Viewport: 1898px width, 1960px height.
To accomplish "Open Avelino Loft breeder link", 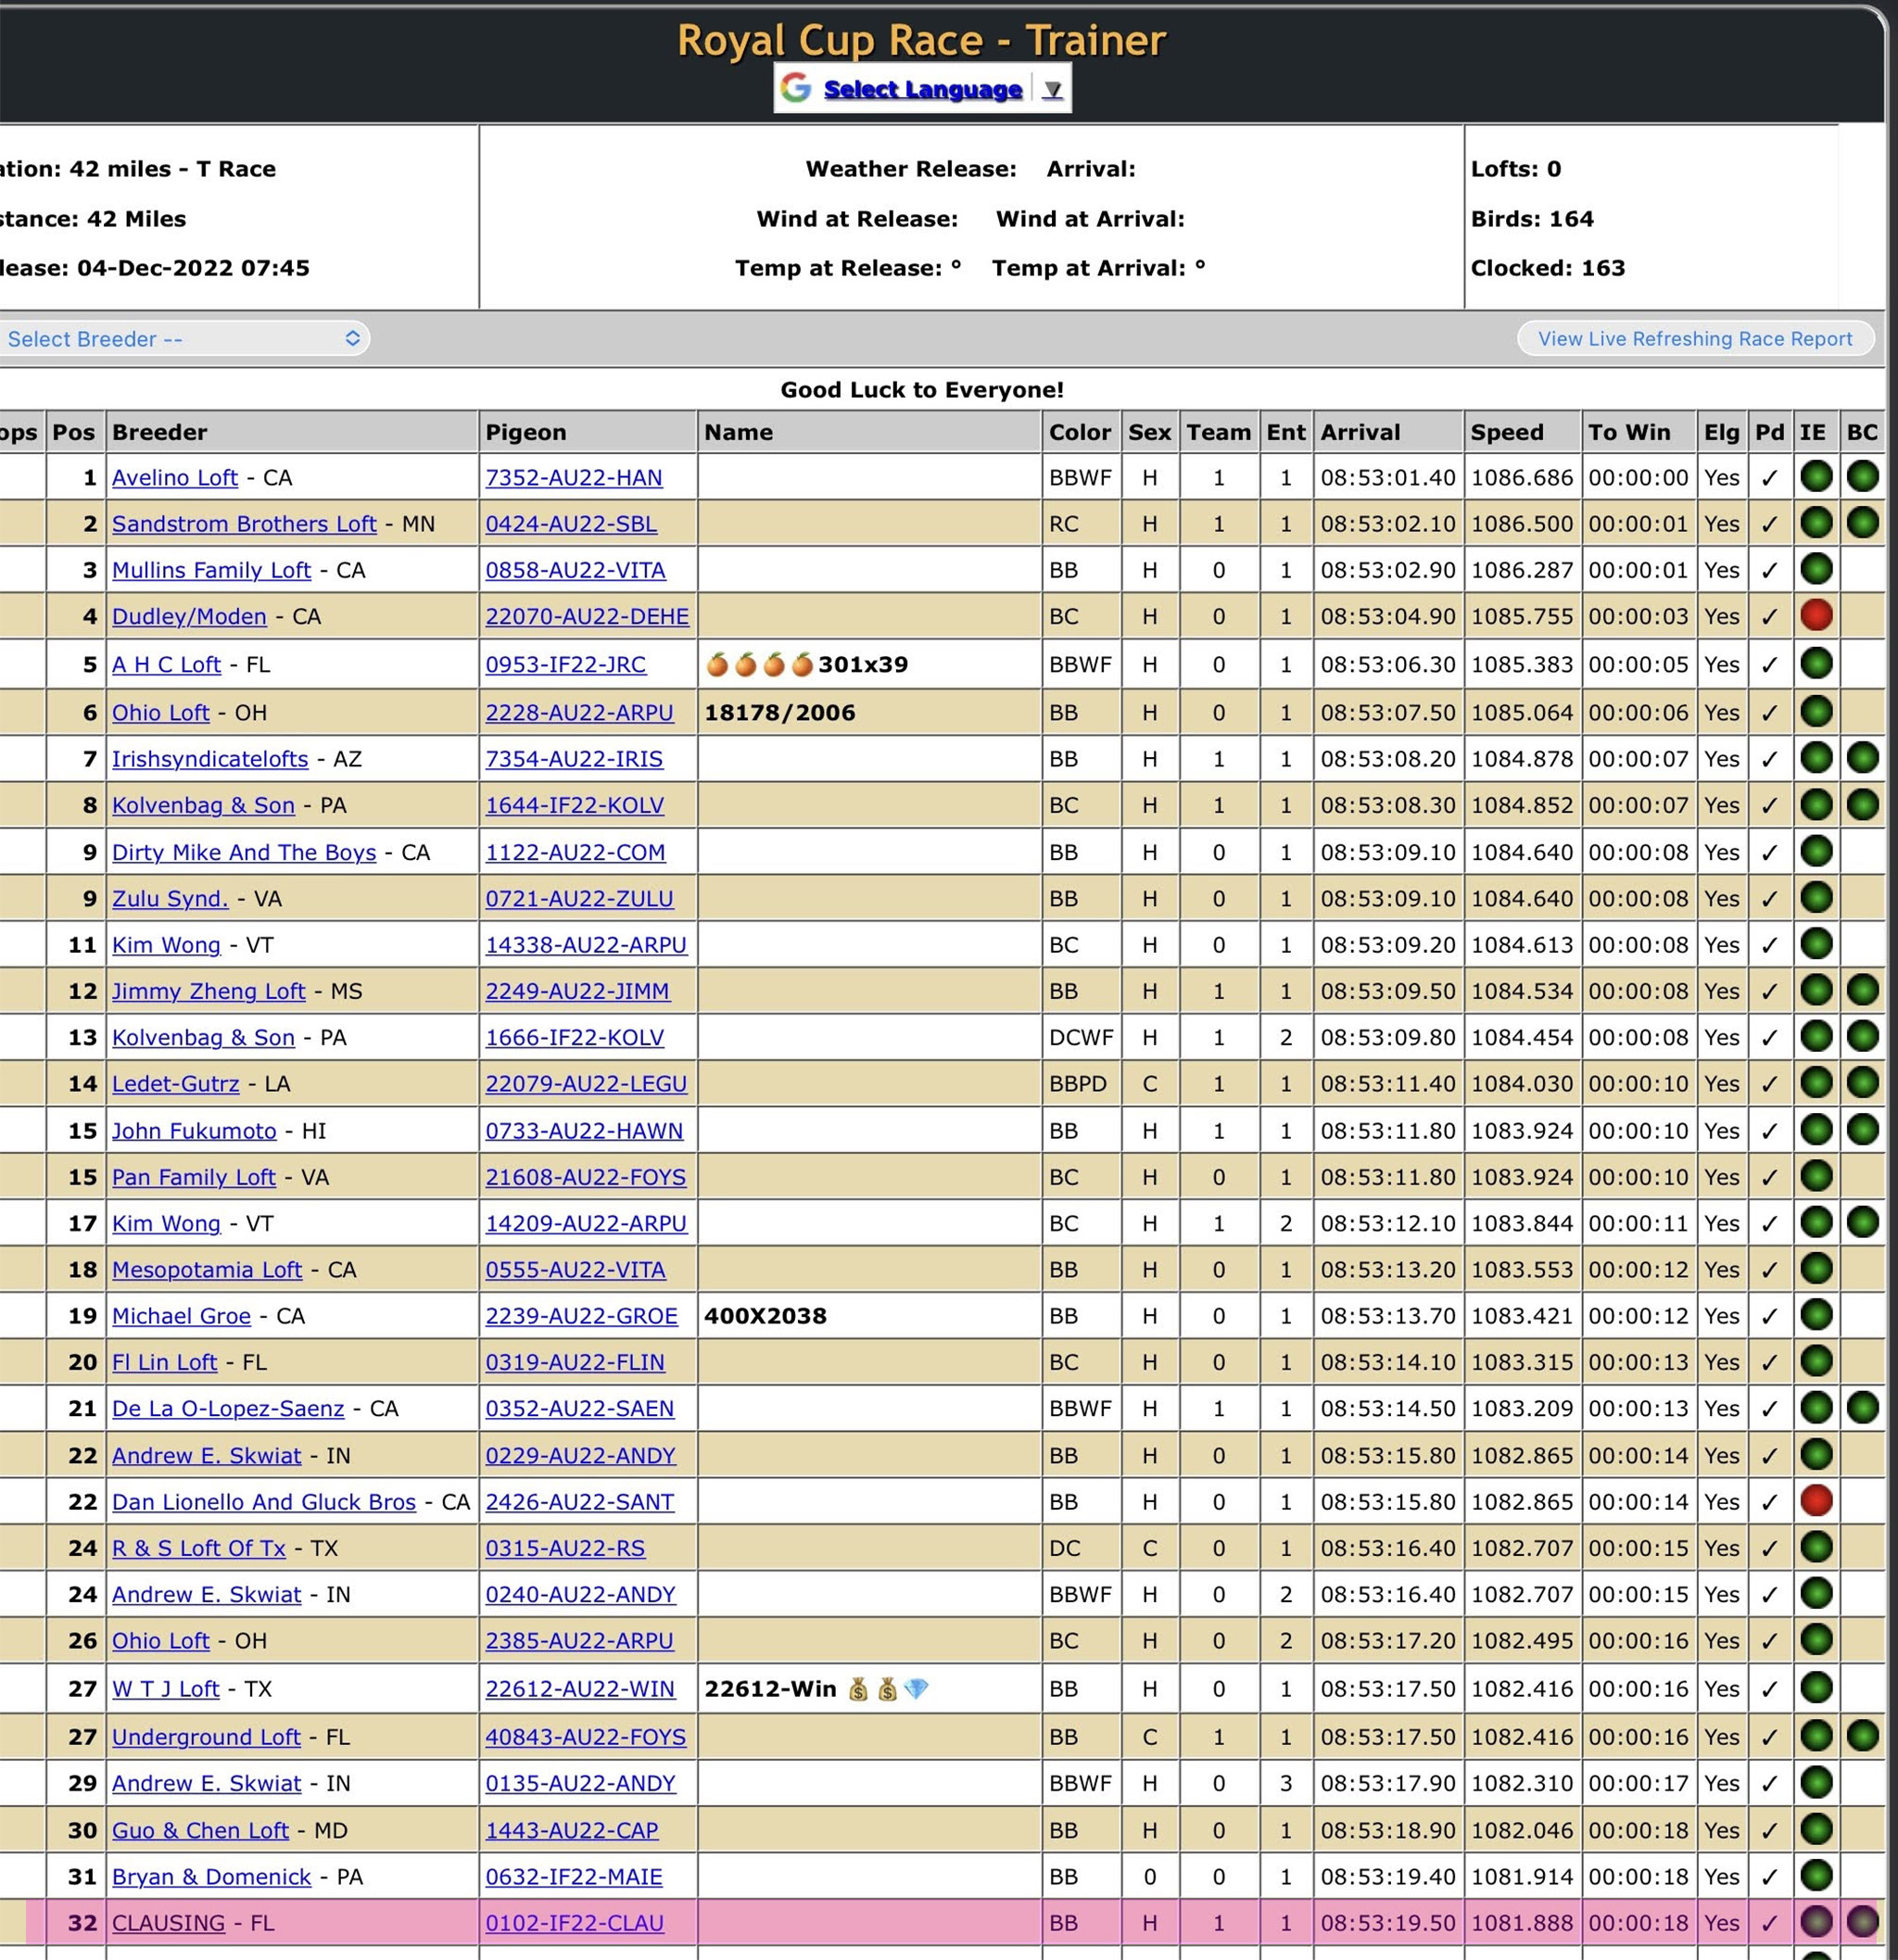I will 175,478.
